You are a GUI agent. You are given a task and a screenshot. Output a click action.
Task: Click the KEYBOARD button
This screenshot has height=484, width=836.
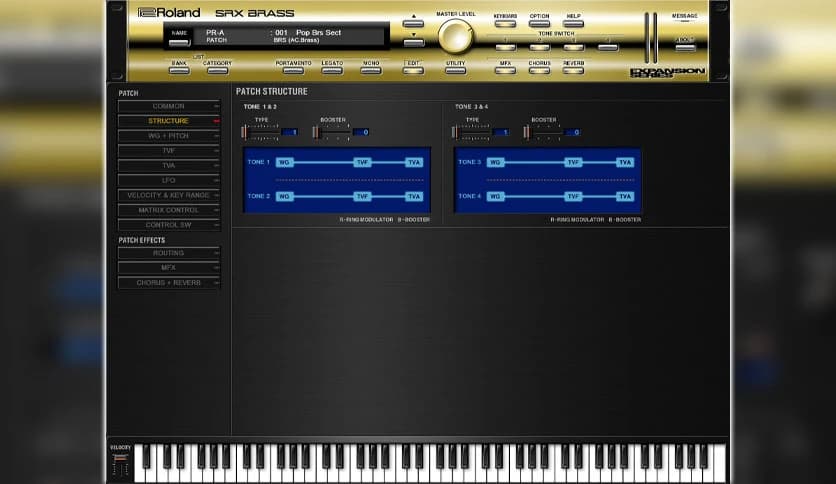[505, 23]
